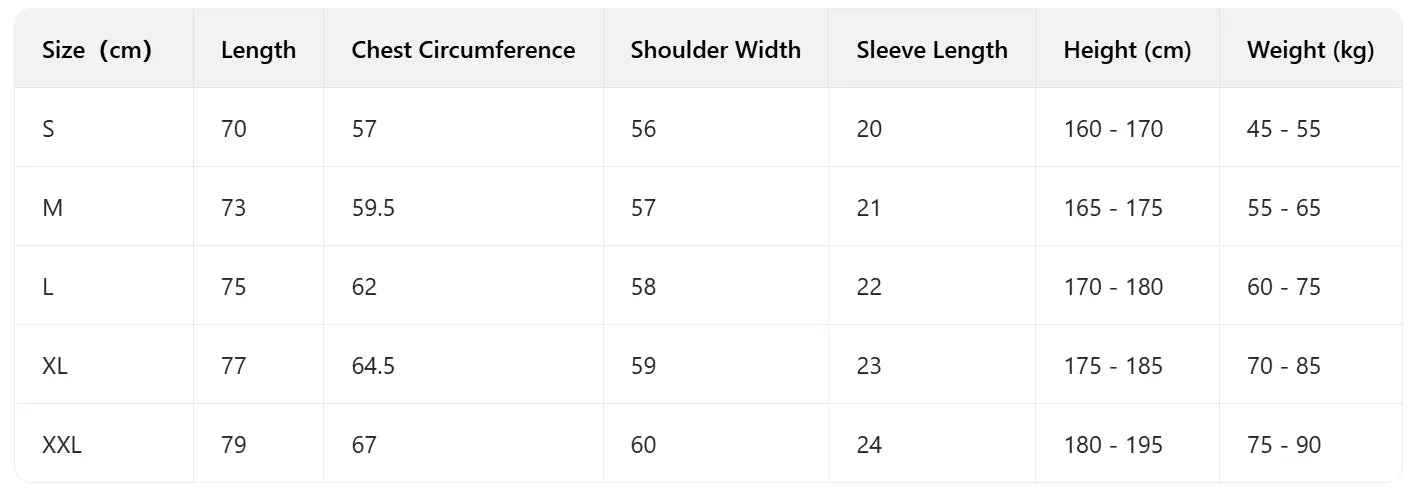
Task: Select the 160 - 170 height range
Action: point(1113,129)
